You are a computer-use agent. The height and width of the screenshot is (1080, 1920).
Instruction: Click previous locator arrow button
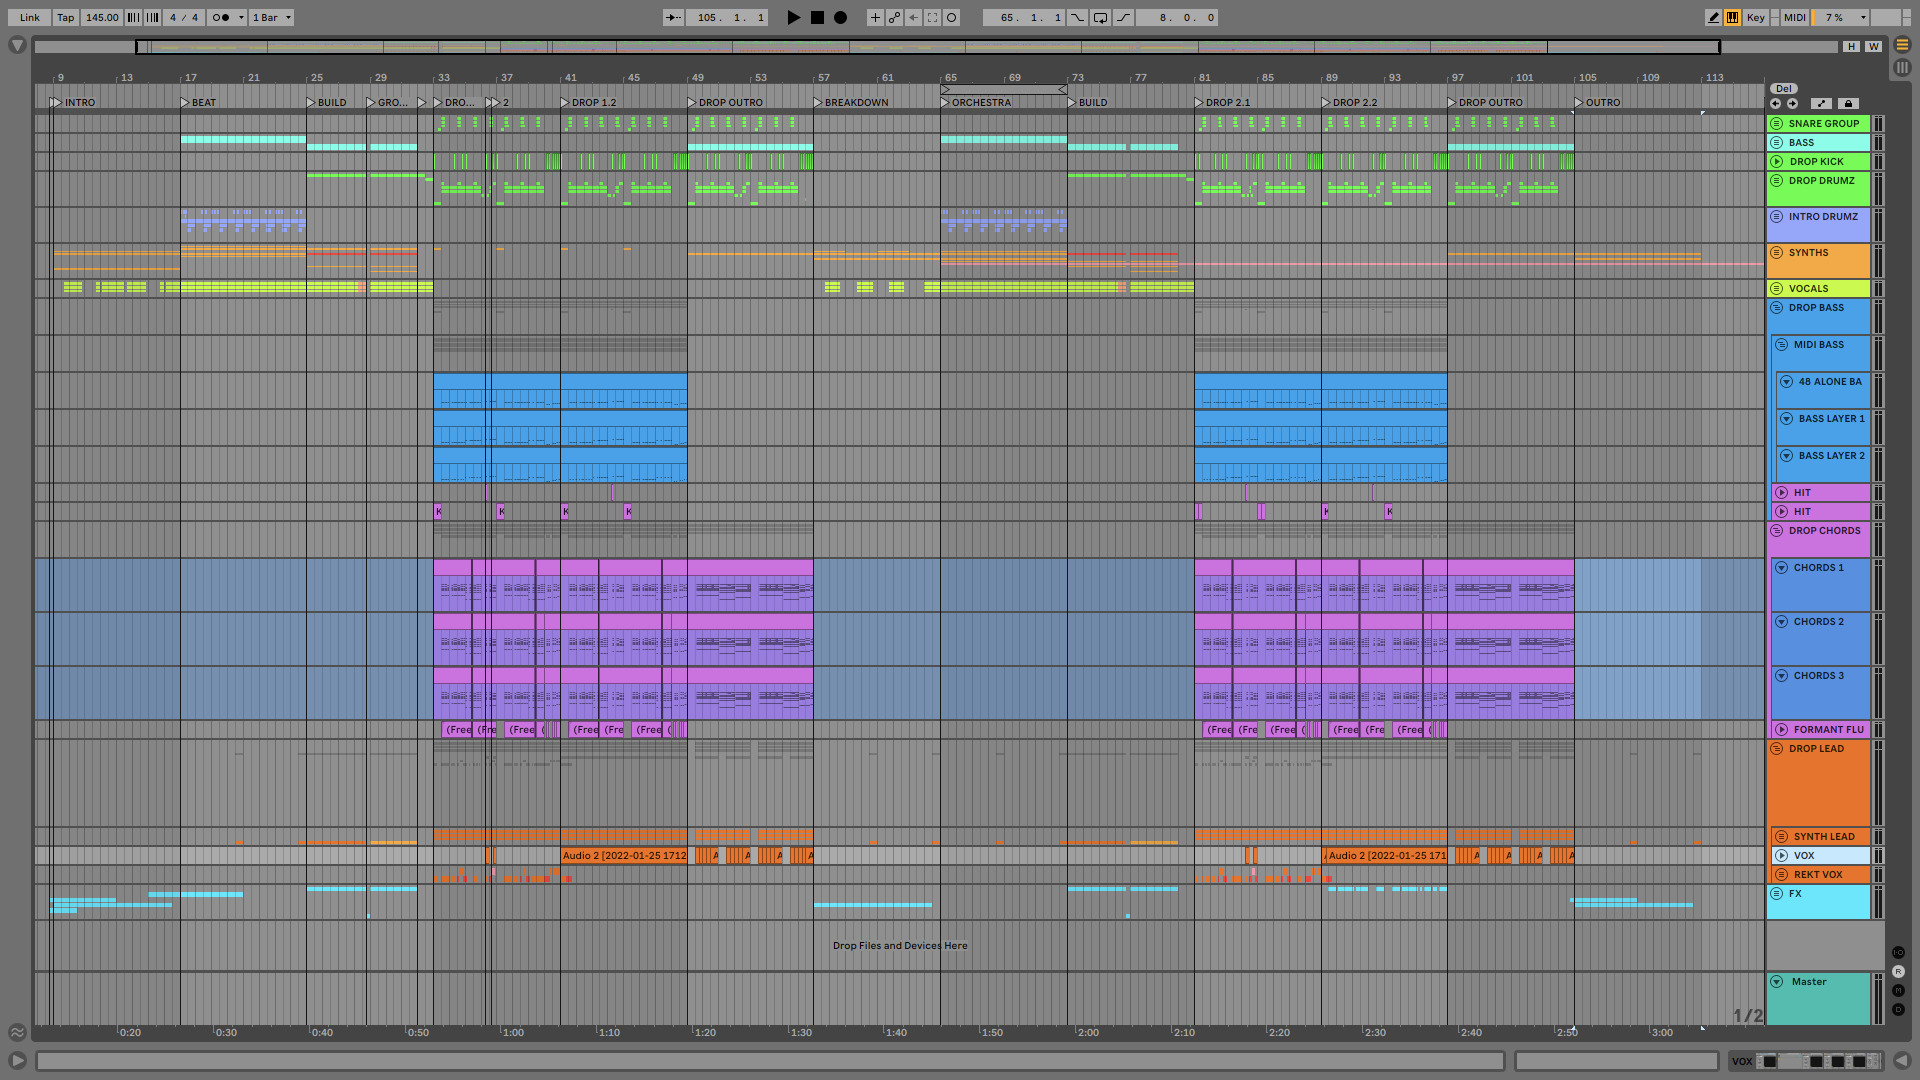(x=1775, y=103)
